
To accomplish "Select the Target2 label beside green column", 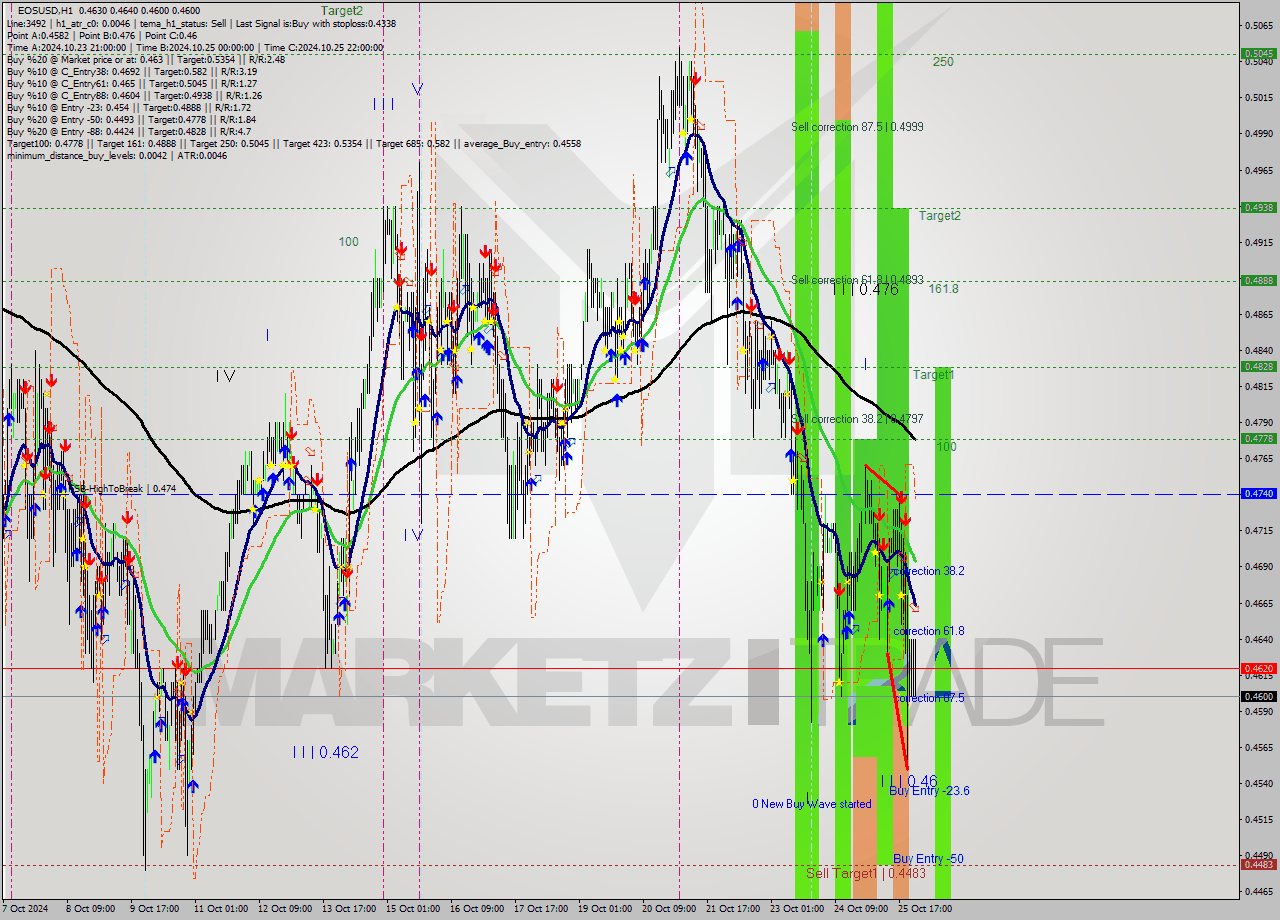I will coord(940,216).
